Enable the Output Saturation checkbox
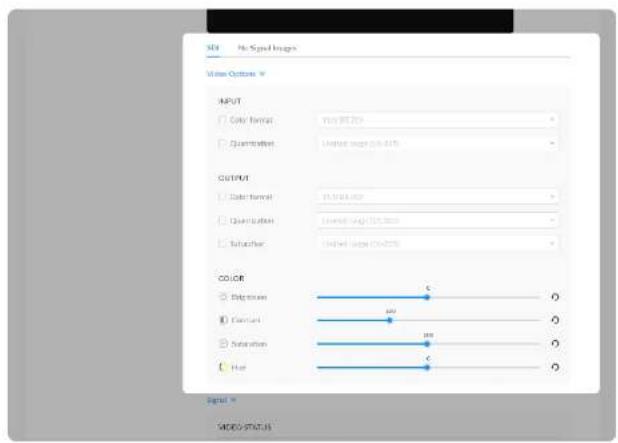 coord(222,243)
